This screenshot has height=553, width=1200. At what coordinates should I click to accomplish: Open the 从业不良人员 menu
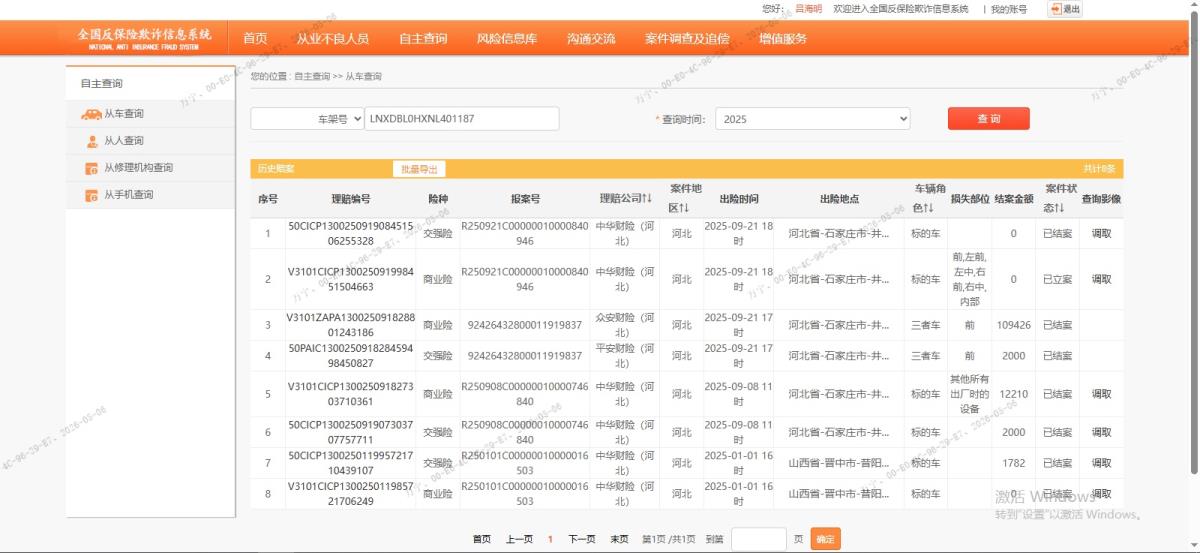pyautogui.click(x=333, y=39)
